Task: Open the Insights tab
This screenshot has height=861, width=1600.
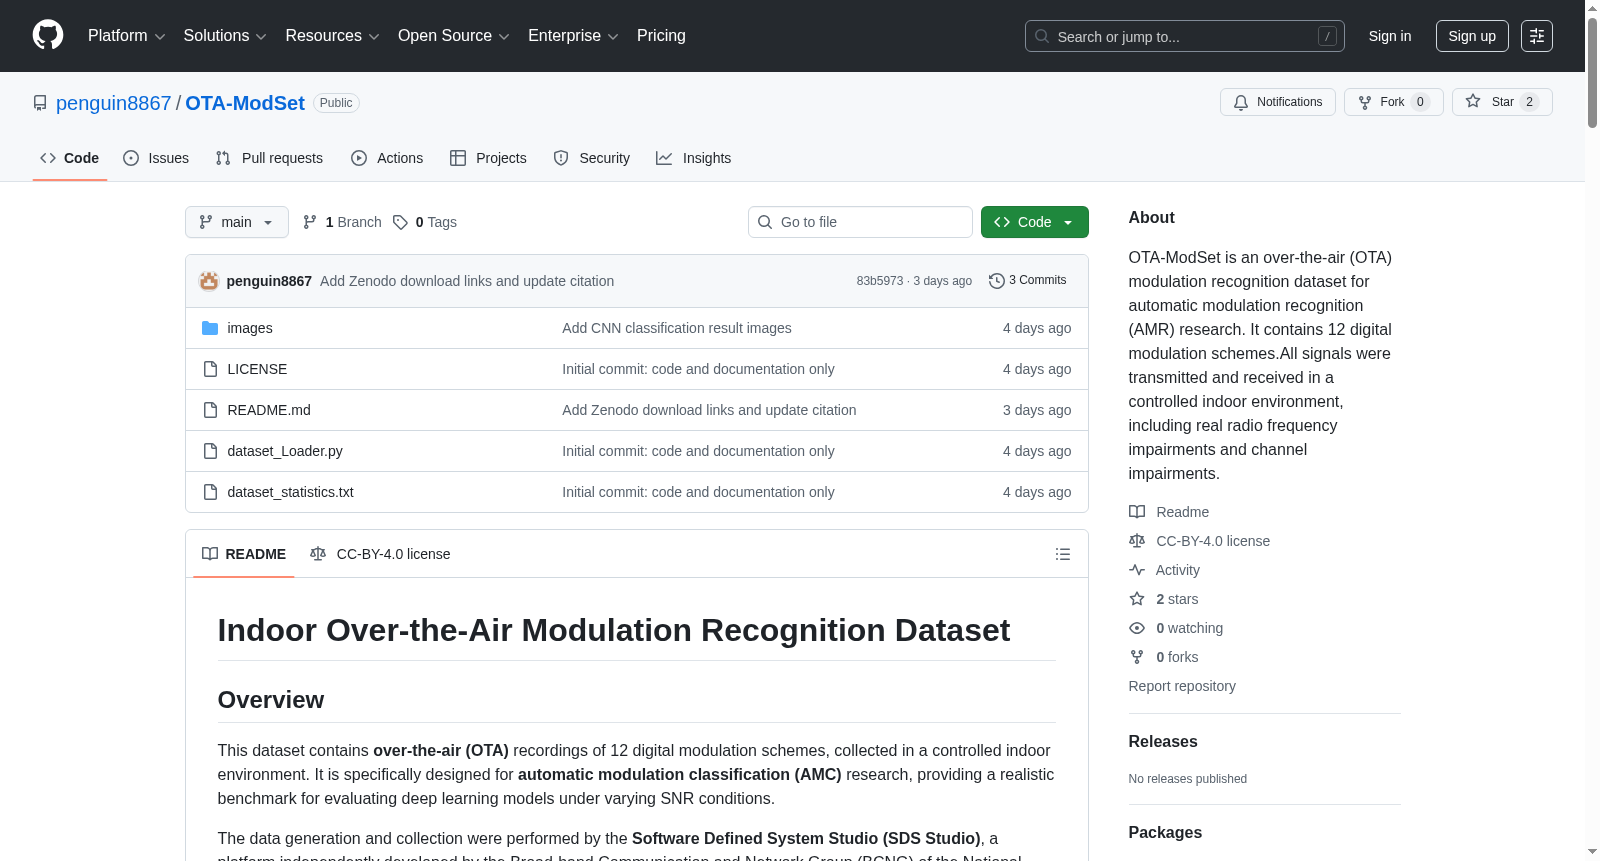Action: click(x=694, y=158)
